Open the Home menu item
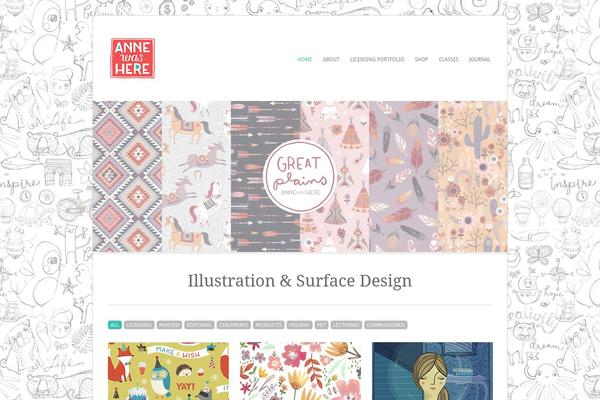600x400 pixels. 305,59
